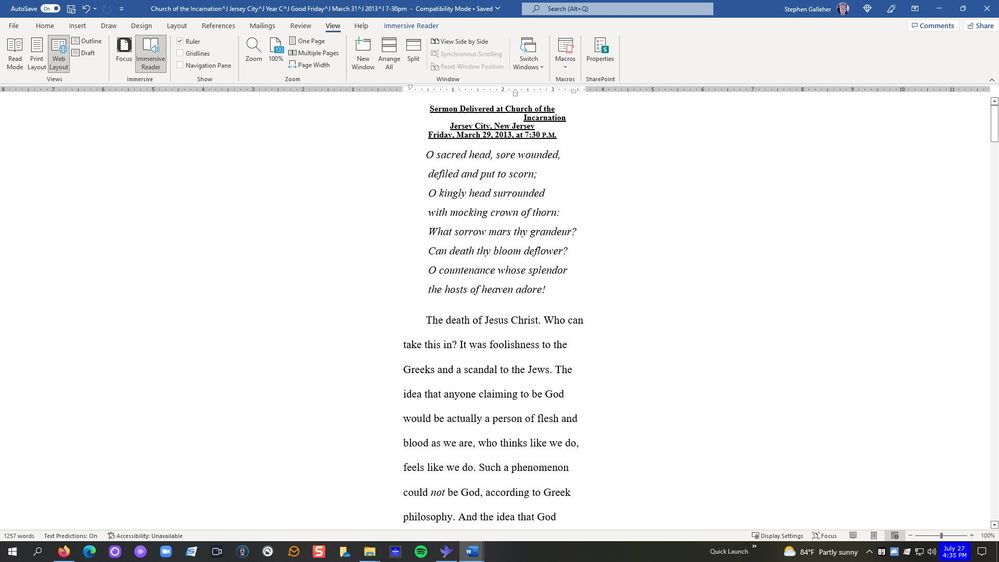The width and height of the screenshot is (999, 562).
Task: Customize Quick Access Toolbar dropdown
Action: [x=121, y=9]
